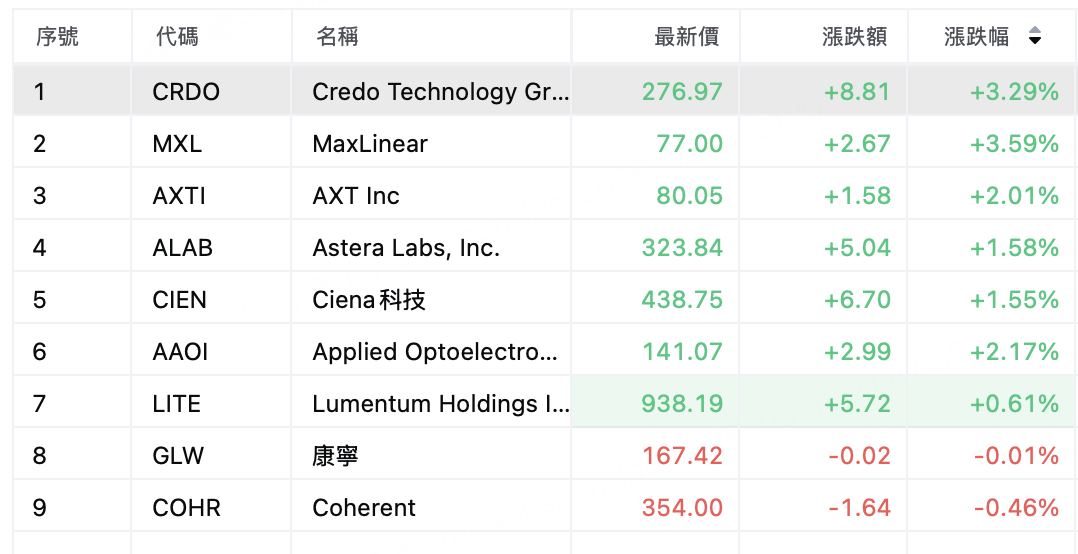Select the 康寧 stock name
Image resolution: width=1078 pixels, height=554 pixels.
click(x=335, y=456)
